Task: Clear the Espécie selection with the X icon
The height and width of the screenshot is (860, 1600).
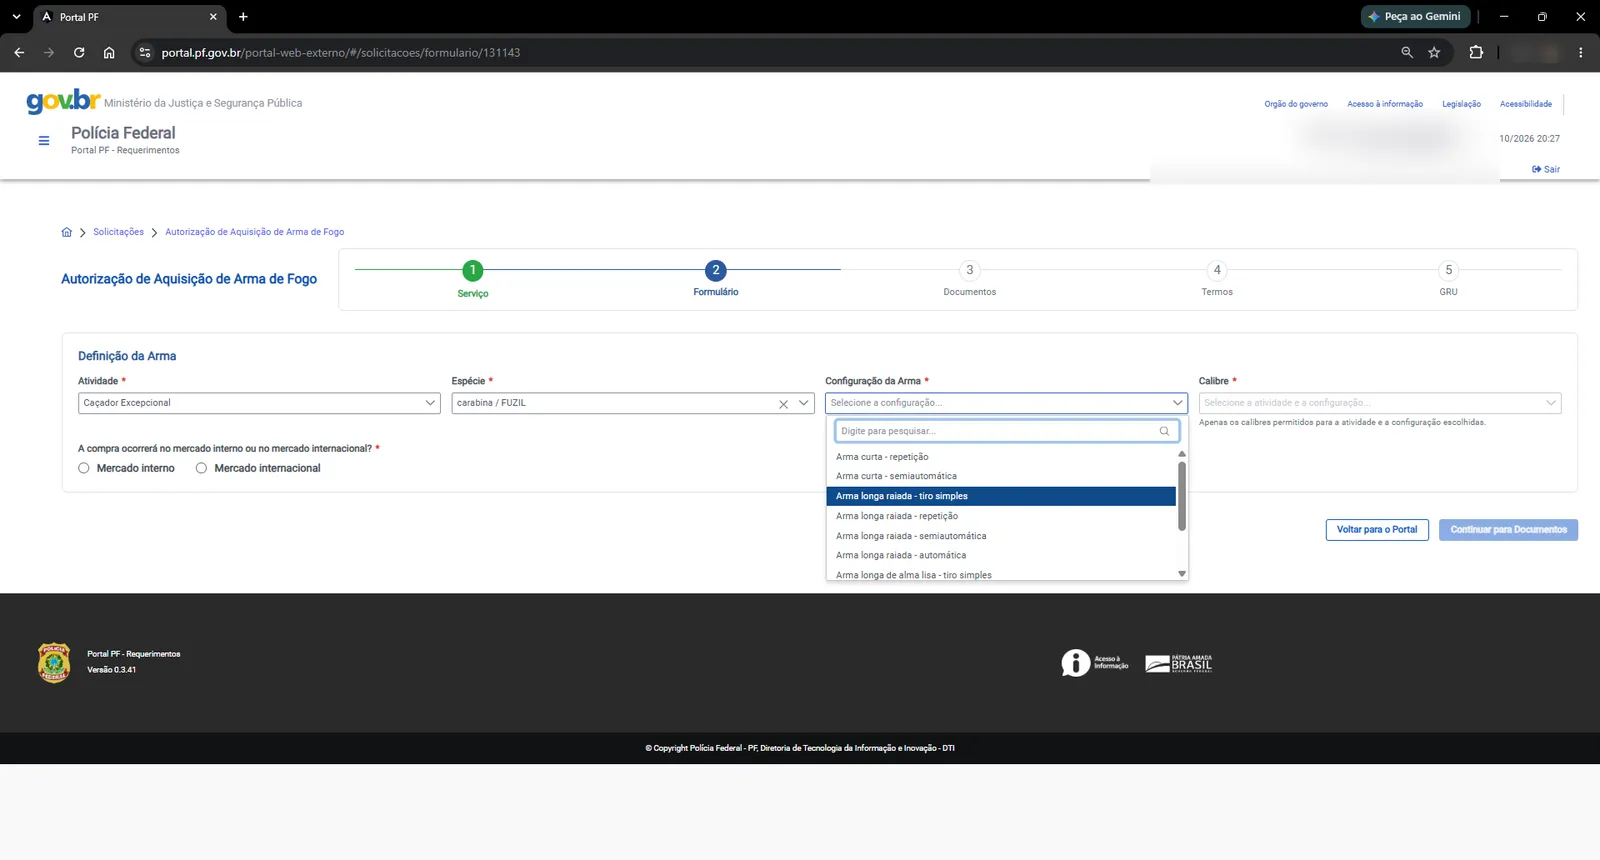Action: click(784, 404)
